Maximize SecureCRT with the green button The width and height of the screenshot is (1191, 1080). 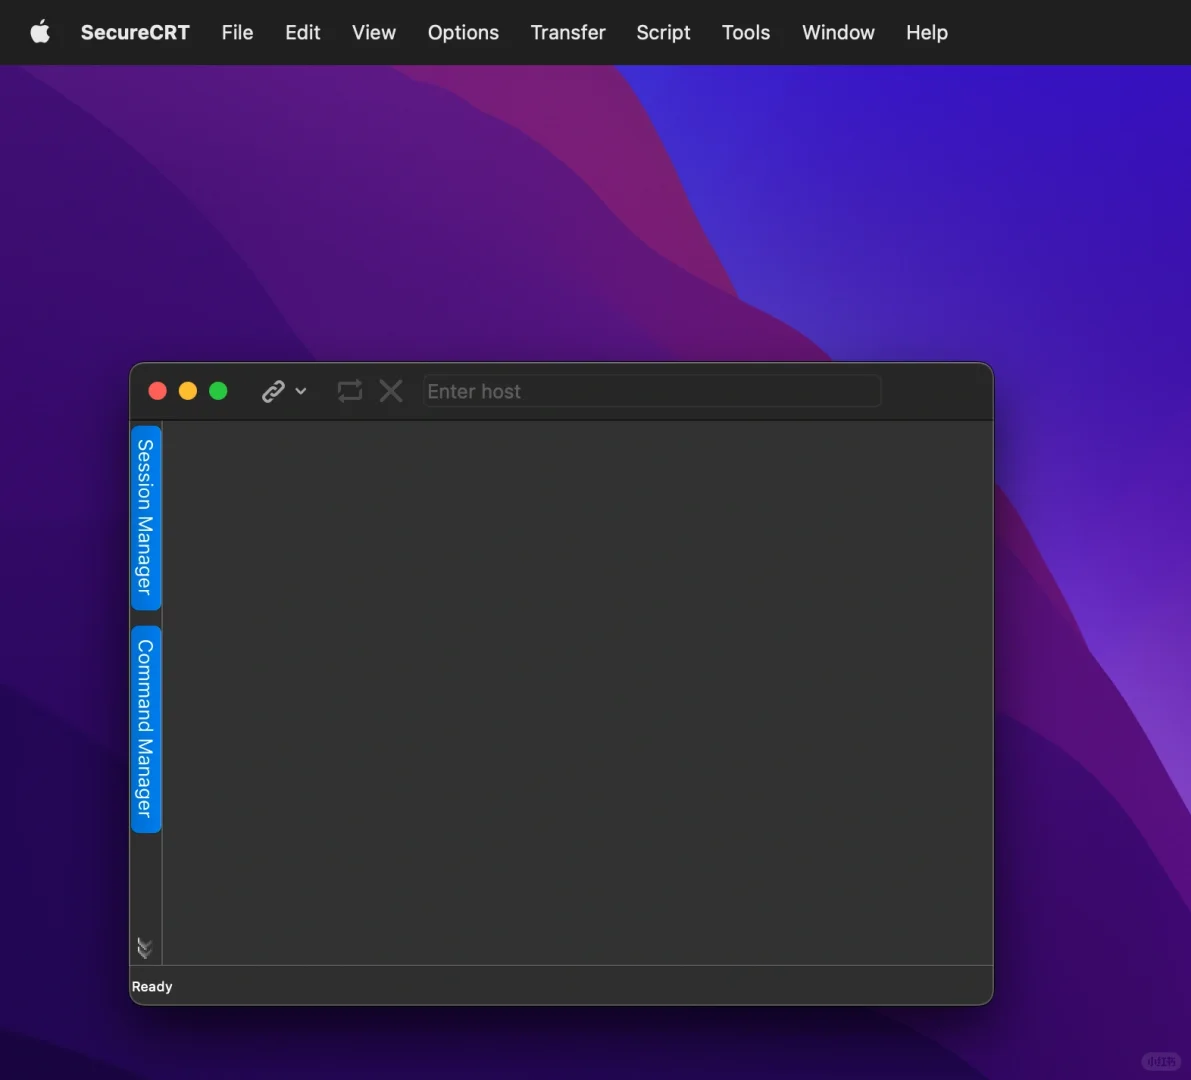click(218, 390)
